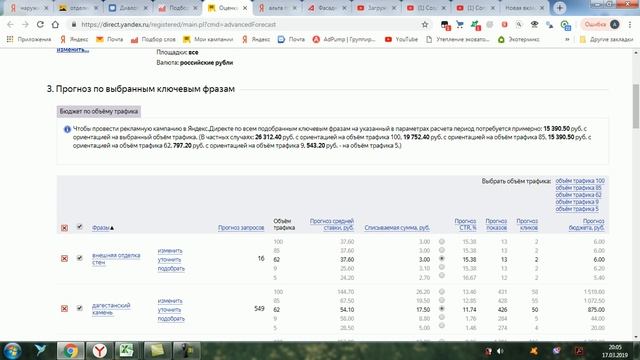Bookmark this page with star icon
The width and height of the screenshot is (640, 360).
point(425,24)
